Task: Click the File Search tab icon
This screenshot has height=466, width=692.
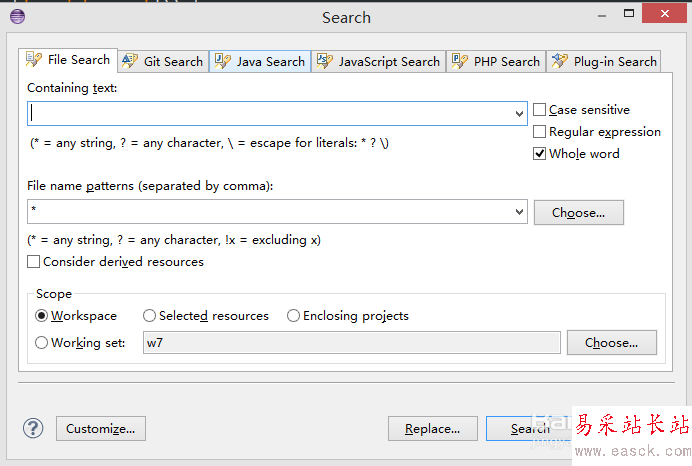Action: (34, 60)
